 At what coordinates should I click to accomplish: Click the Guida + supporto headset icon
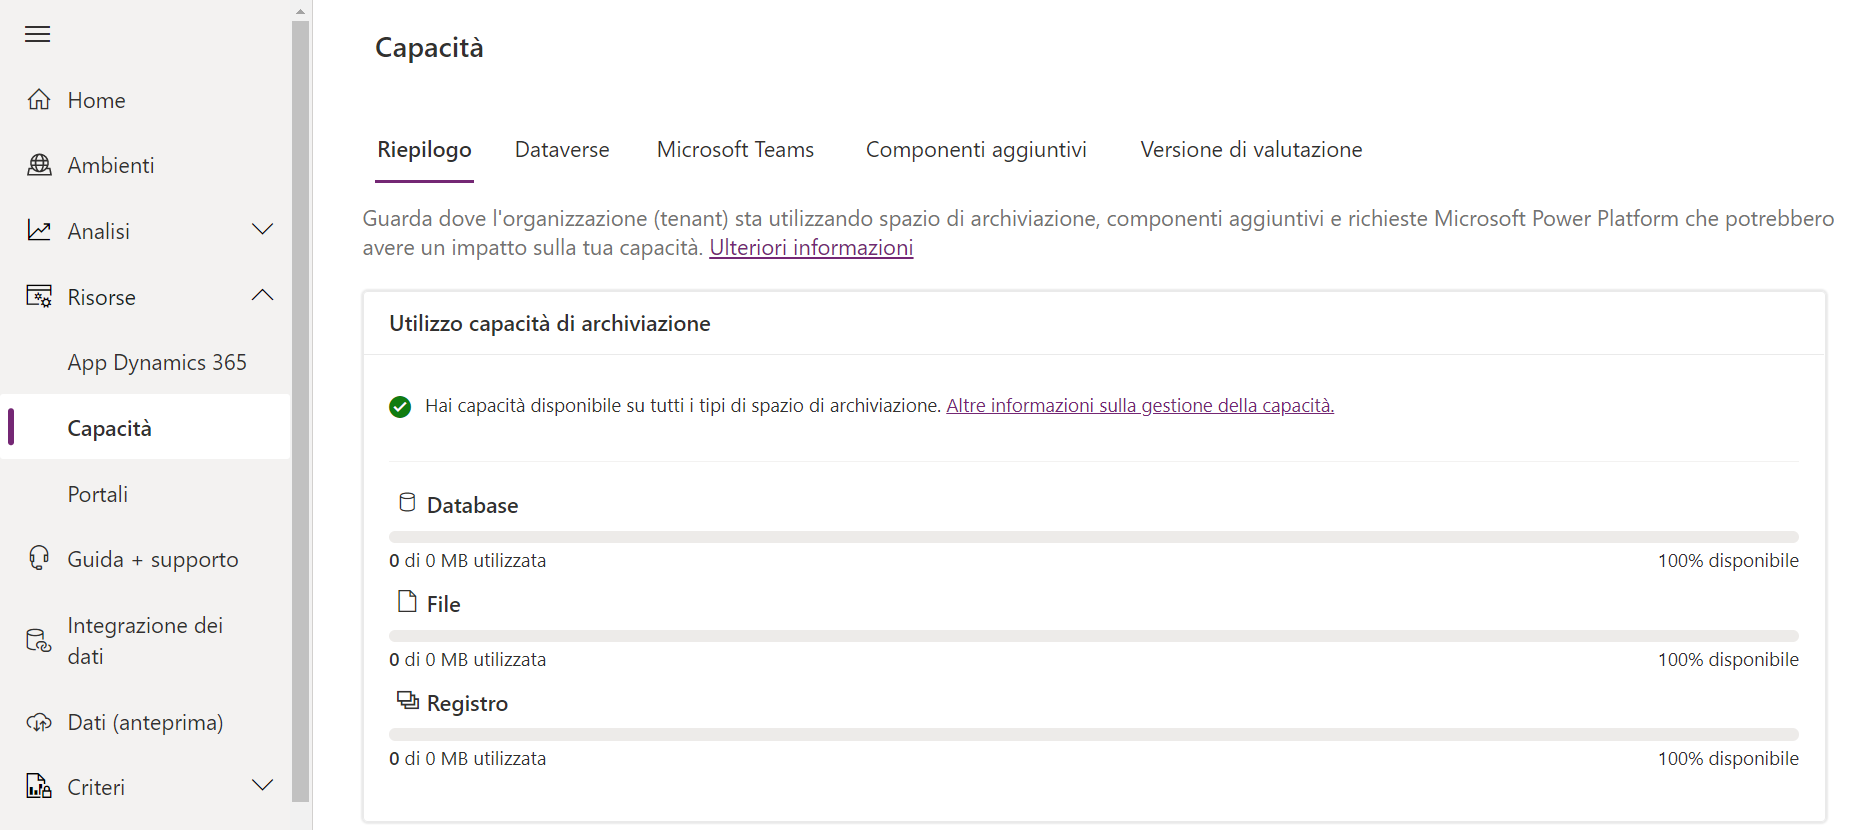(x=39, y=559)
